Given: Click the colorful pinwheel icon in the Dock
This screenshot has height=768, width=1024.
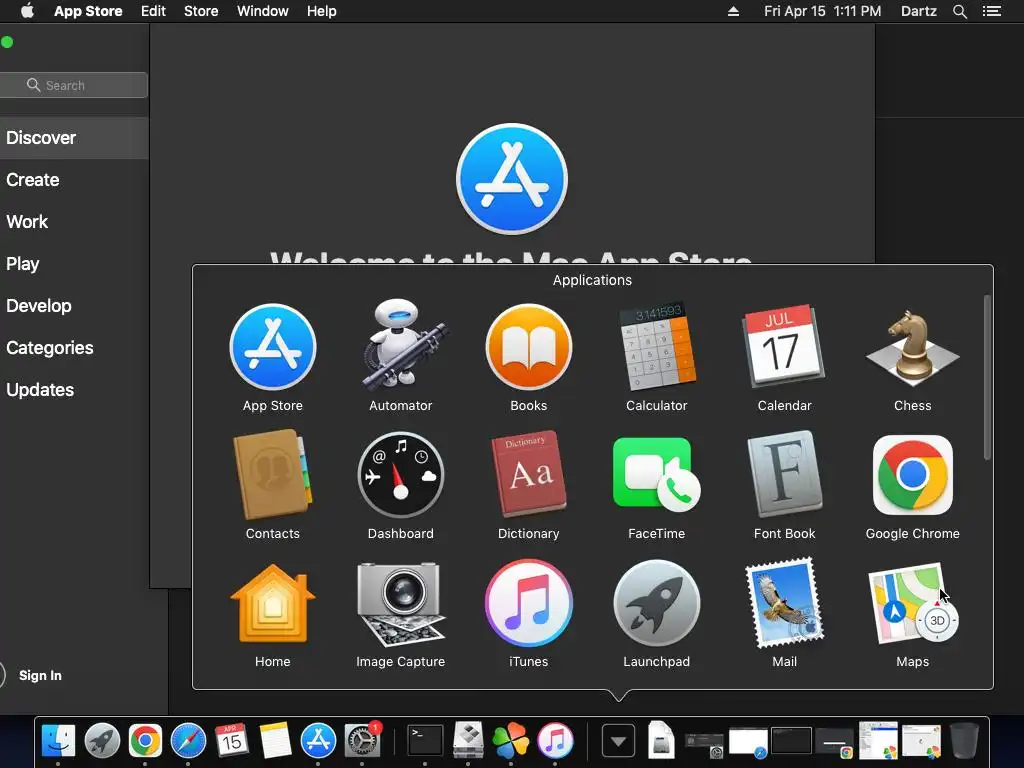Looking at the screenshot, I should (x=511, y=741).
